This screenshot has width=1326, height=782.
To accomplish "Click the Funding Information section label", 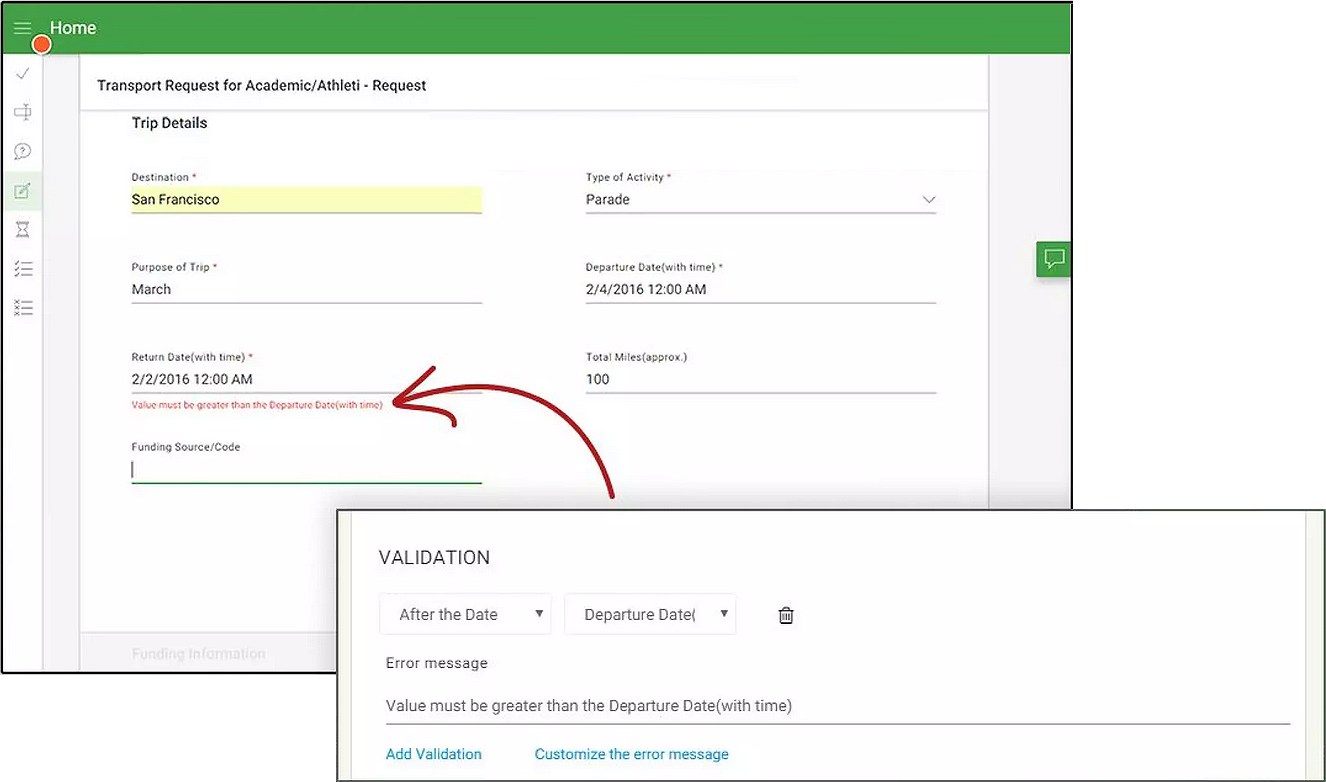I will 199,654.
